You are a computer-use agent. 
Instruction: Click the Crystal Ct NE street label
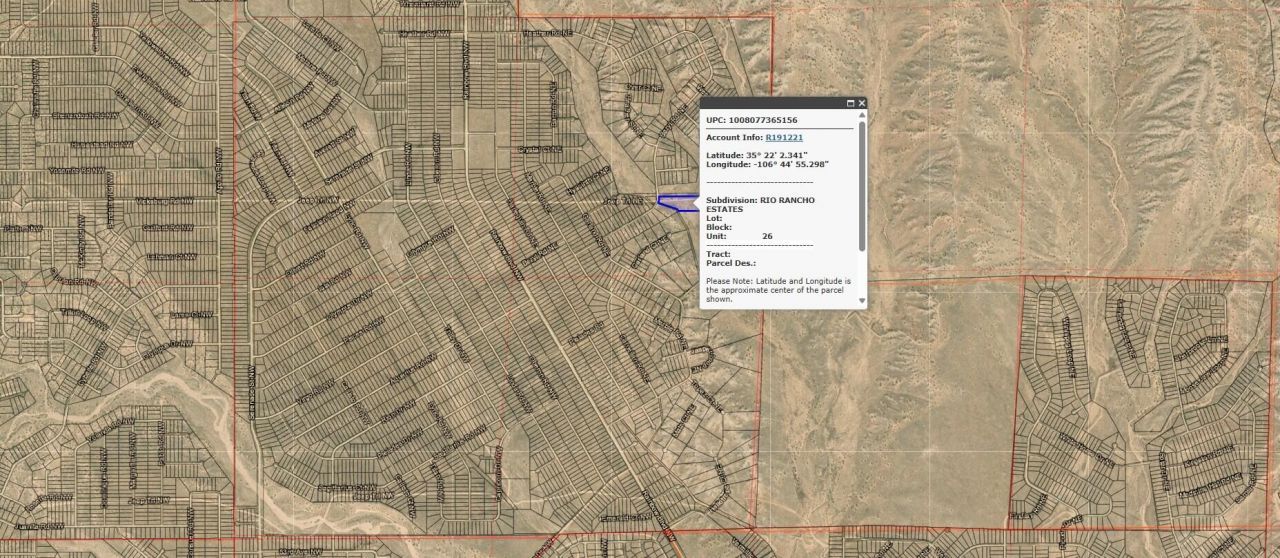point(540,150)
